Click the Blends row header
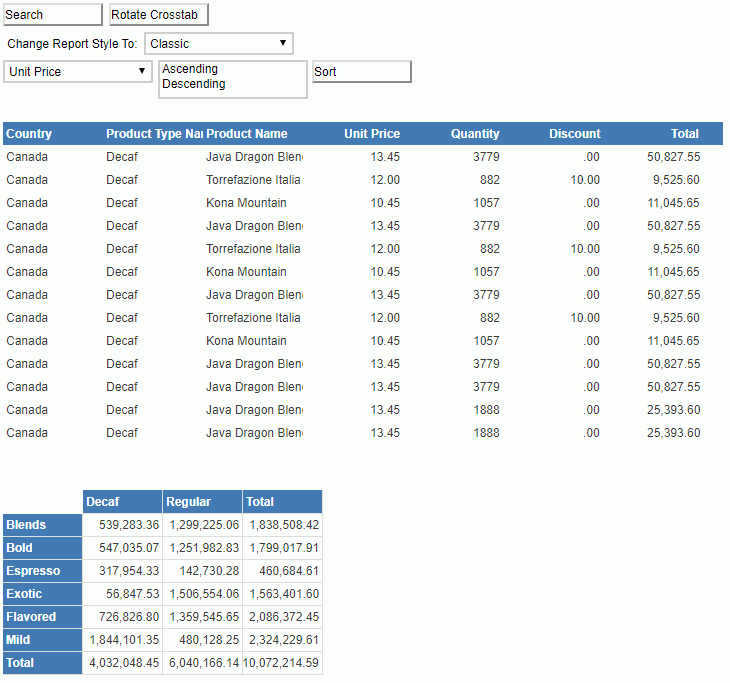 tap(43, 525)
